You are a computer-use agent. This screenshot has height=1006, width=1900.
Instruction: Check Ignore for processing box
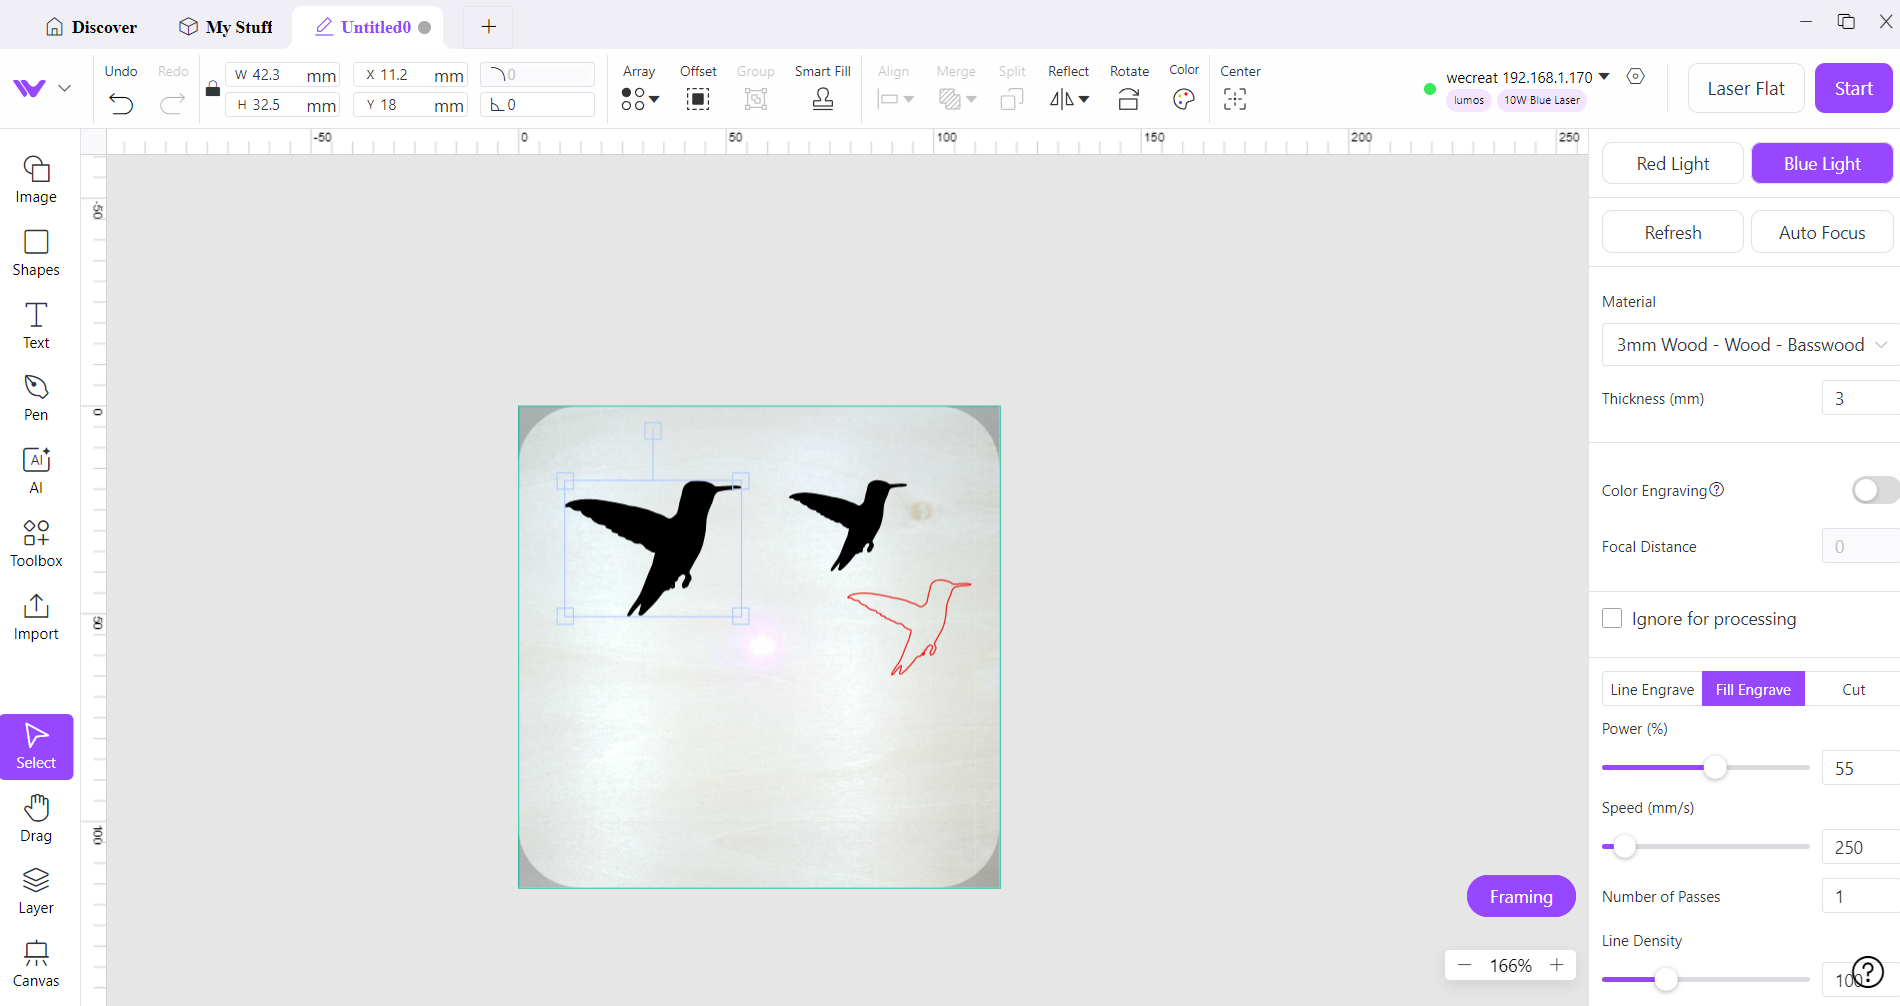coord(1612,618)
